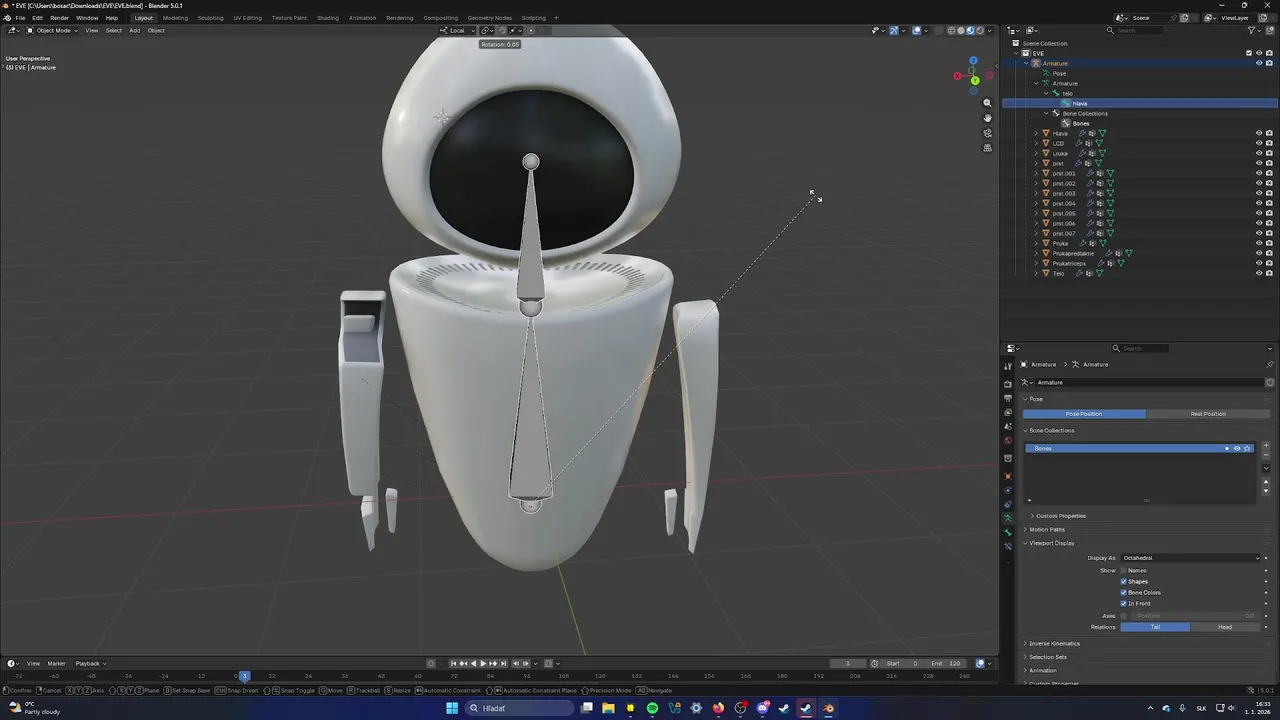
Task: Expand the Custom Properties subpanel
Action: [1060, 516]
